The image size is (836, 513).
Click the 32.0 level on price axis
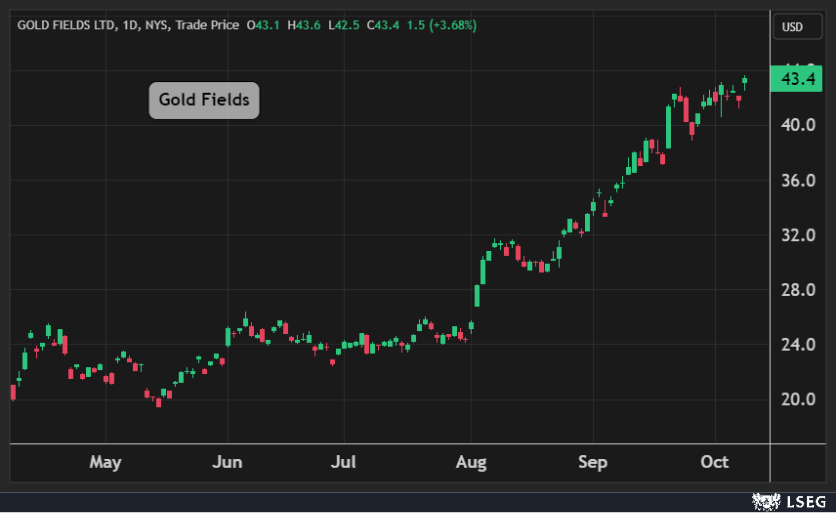click(x=797, y=235)
